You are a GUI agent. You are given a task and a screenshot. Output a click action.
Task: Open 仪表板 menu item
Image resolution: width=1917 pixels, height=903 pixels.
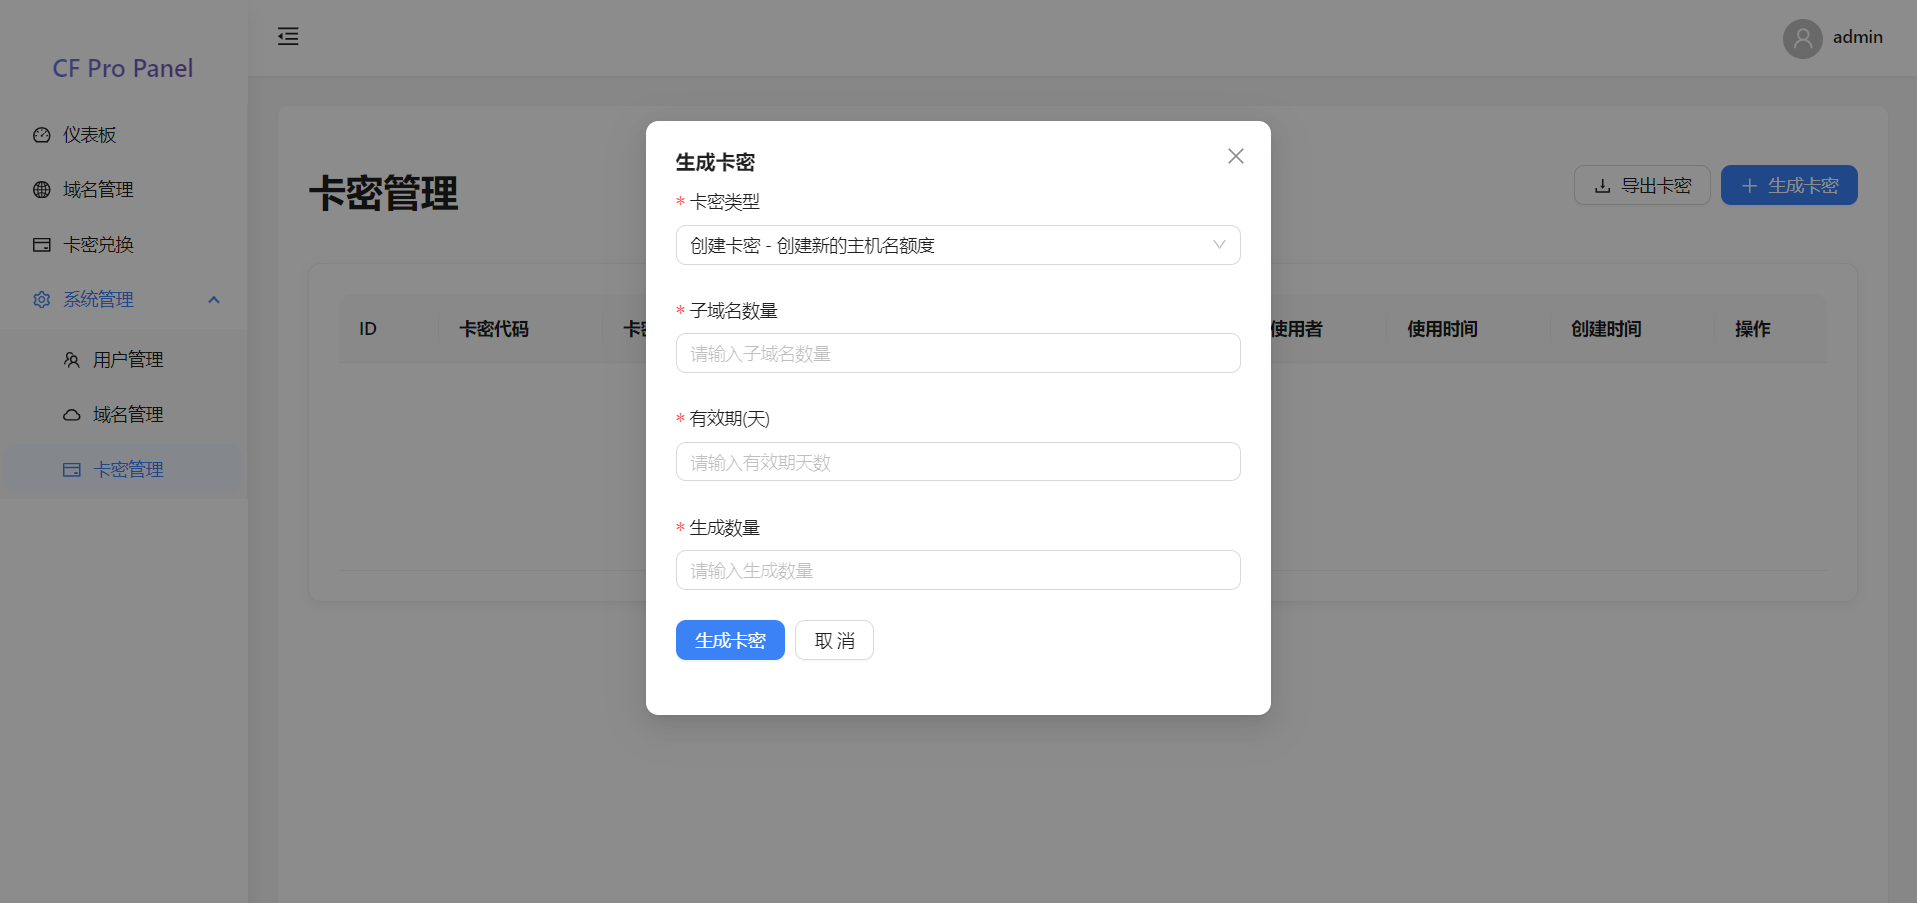[x=90, y=135]
